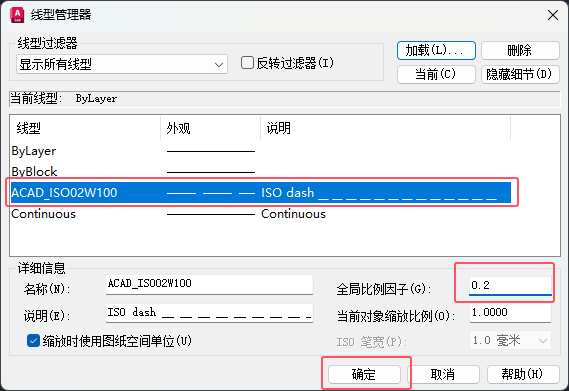Click the 全局比例因子(G) field showing 0.2
Image resolution: width=569 pixels, height=391 pixels.
[510, 286]
